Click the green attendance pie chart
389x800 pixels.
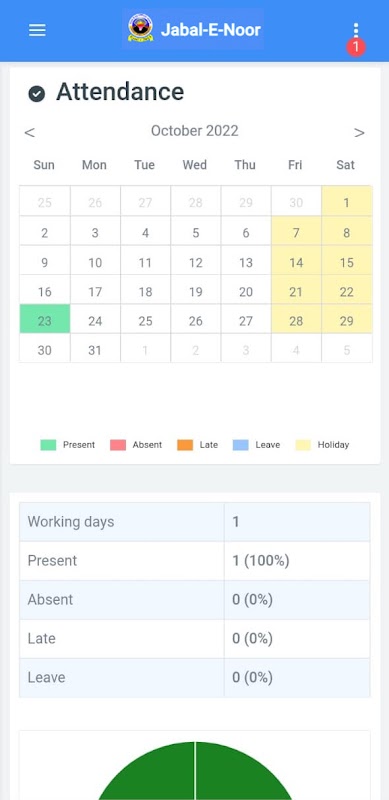194,770
